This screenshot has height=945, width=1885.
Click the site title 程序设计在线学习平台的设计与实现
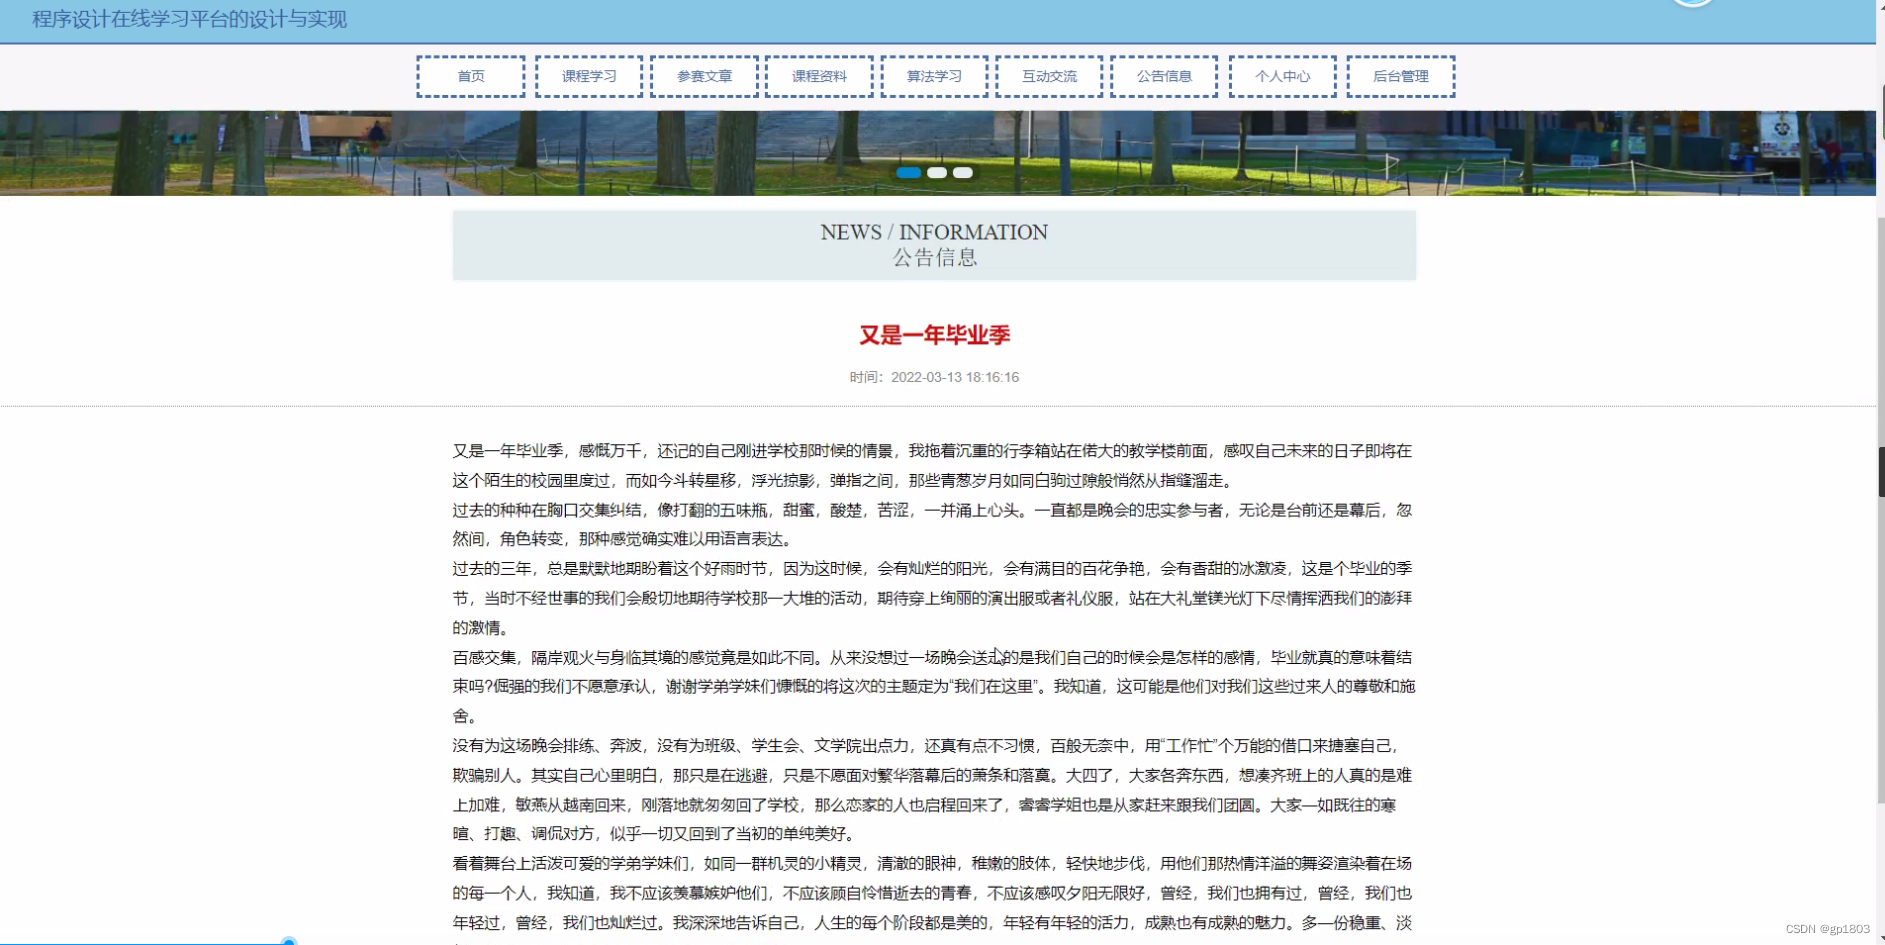click(x=189, y=20)
